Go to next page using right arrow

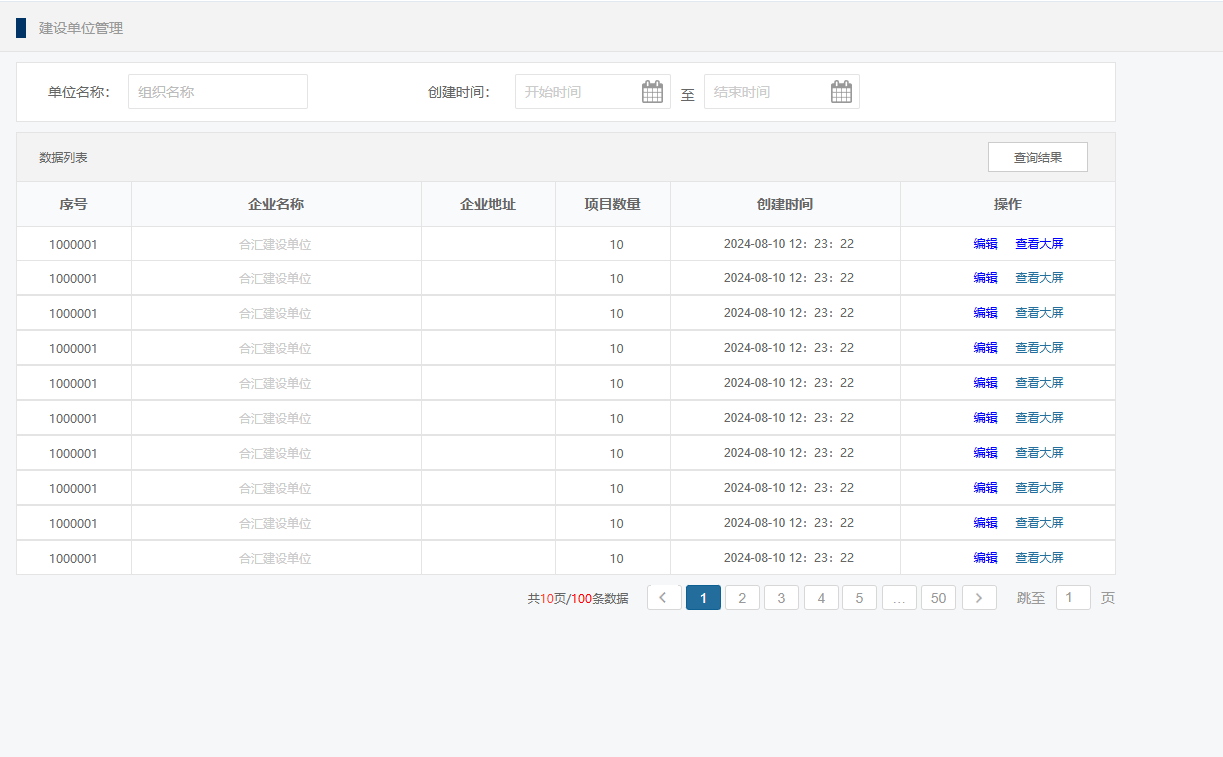[x=979, y=598]
